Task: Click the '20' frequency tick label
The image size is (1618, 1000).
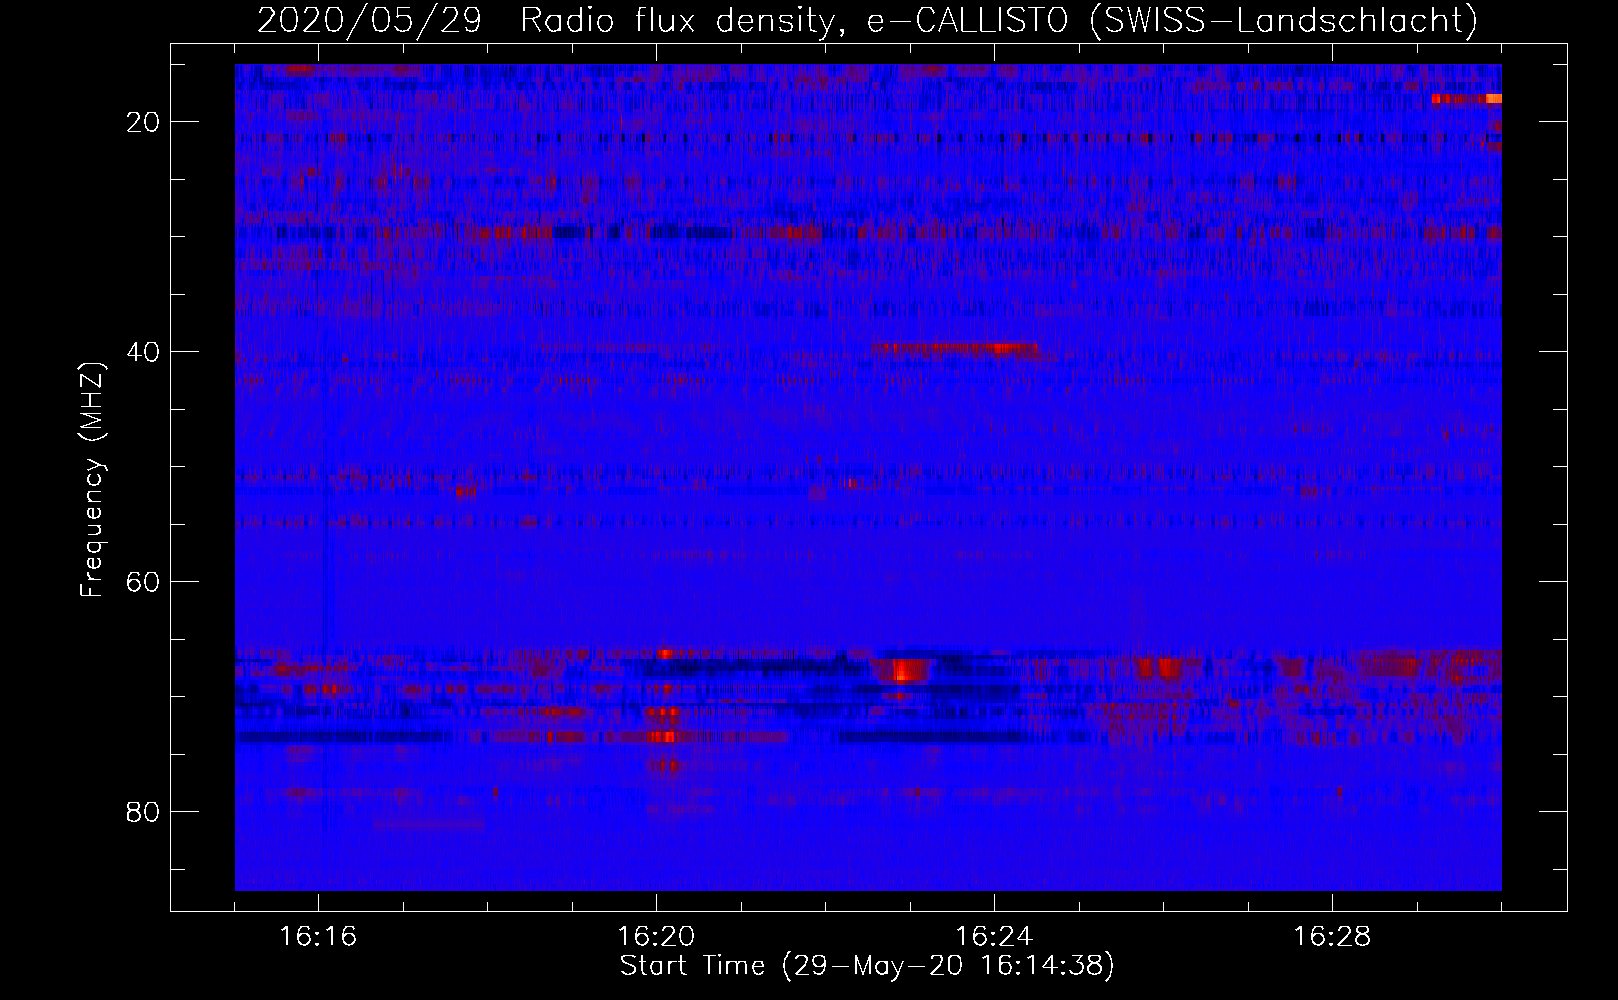Action: (x=141, y=121)
